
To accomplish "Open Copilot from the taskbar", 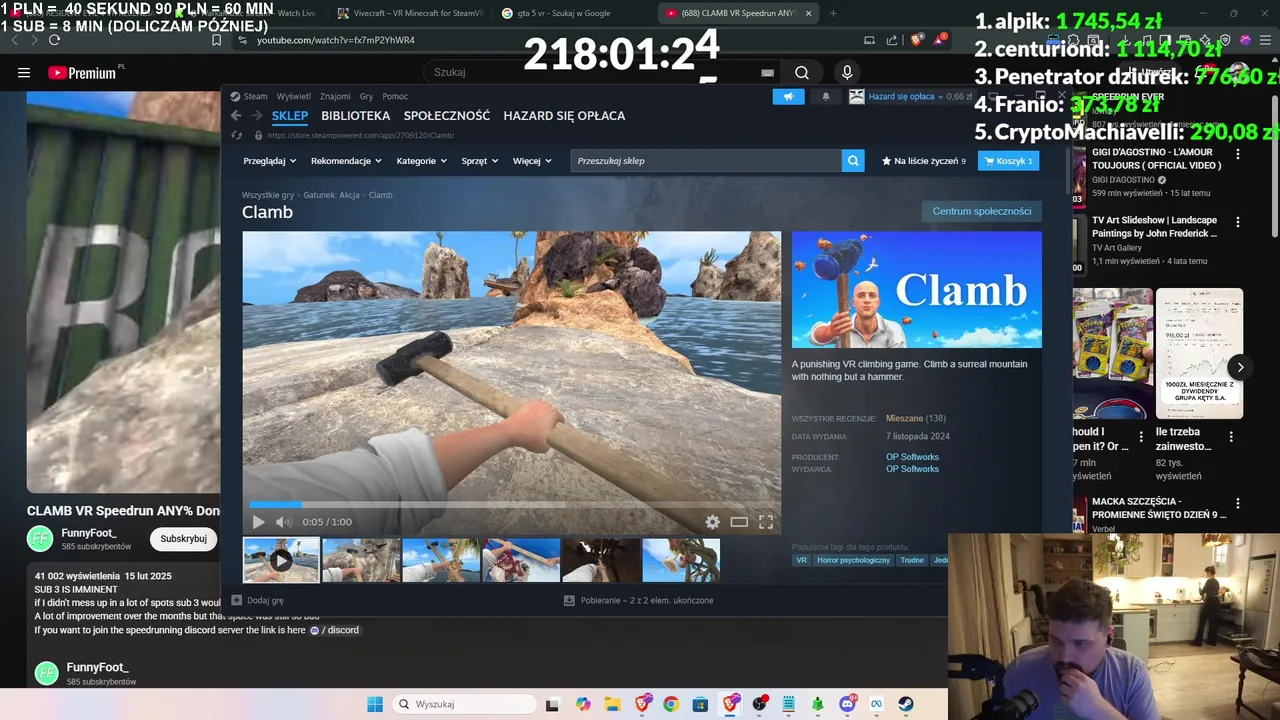I will click(x=583, y=704).
